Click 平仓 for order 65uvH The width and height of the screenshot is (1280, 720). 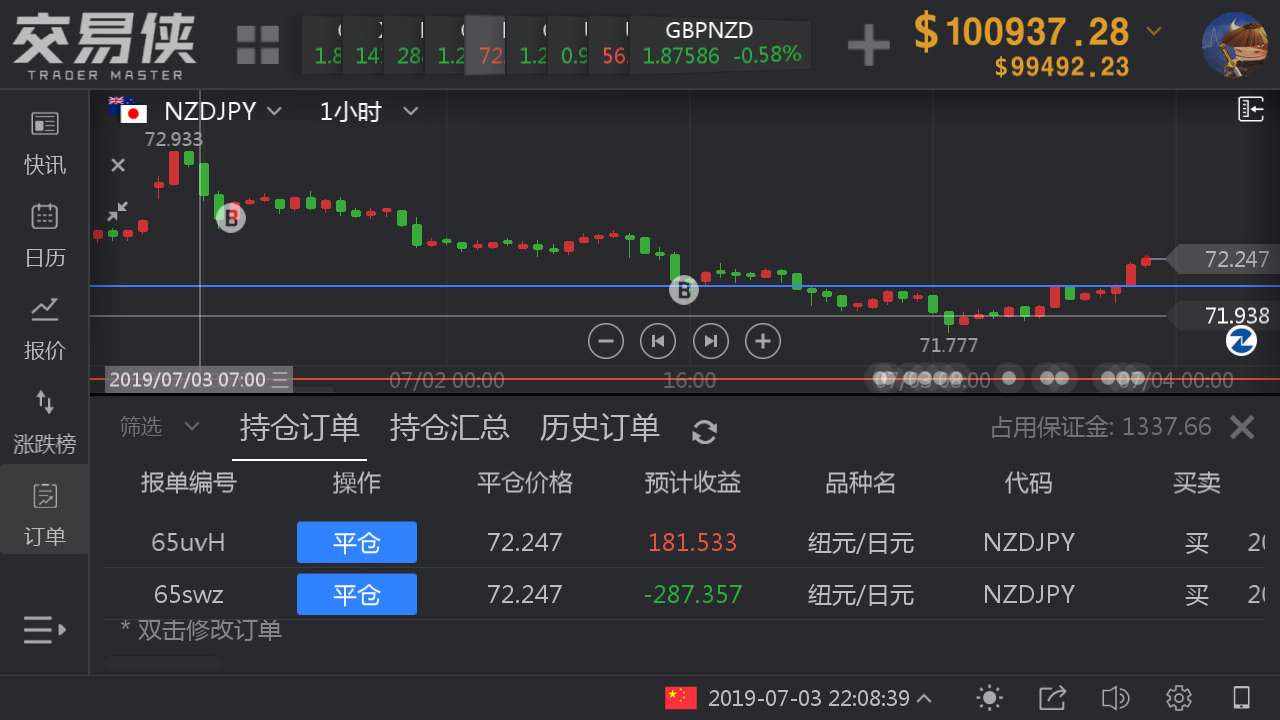point(356,542)
